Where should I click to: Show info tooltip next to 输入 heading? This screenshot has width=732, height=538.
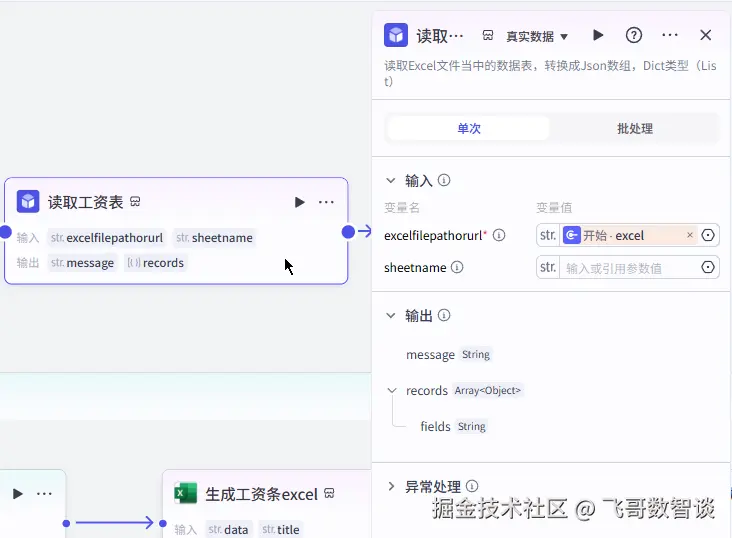(444, 180)
